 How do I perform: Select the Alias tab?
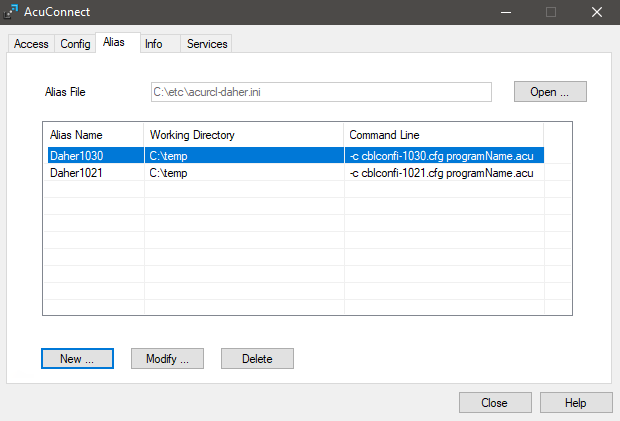point(114,43)
